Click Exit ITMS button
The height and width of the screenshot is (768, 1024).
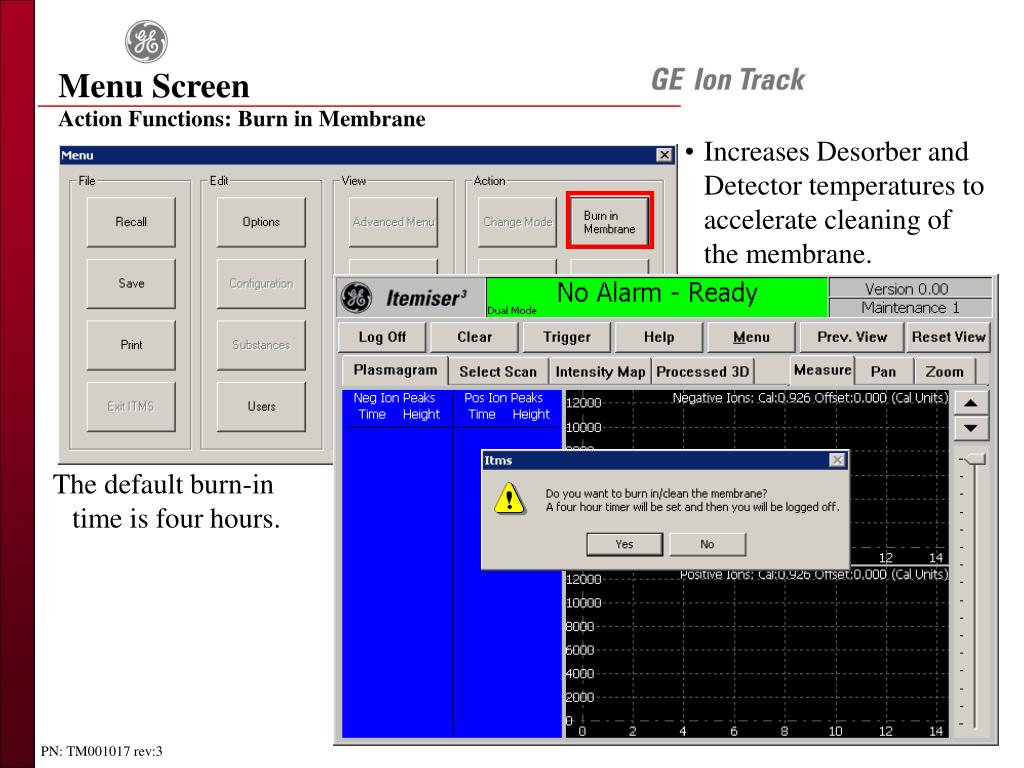tap(131, 406)
